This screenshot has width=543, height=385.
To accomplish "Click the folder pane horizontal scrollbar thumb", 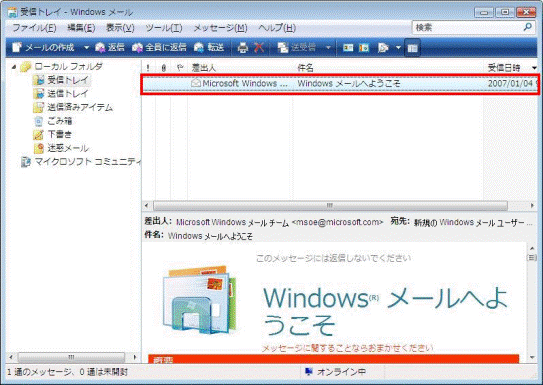I will (71, 357).
